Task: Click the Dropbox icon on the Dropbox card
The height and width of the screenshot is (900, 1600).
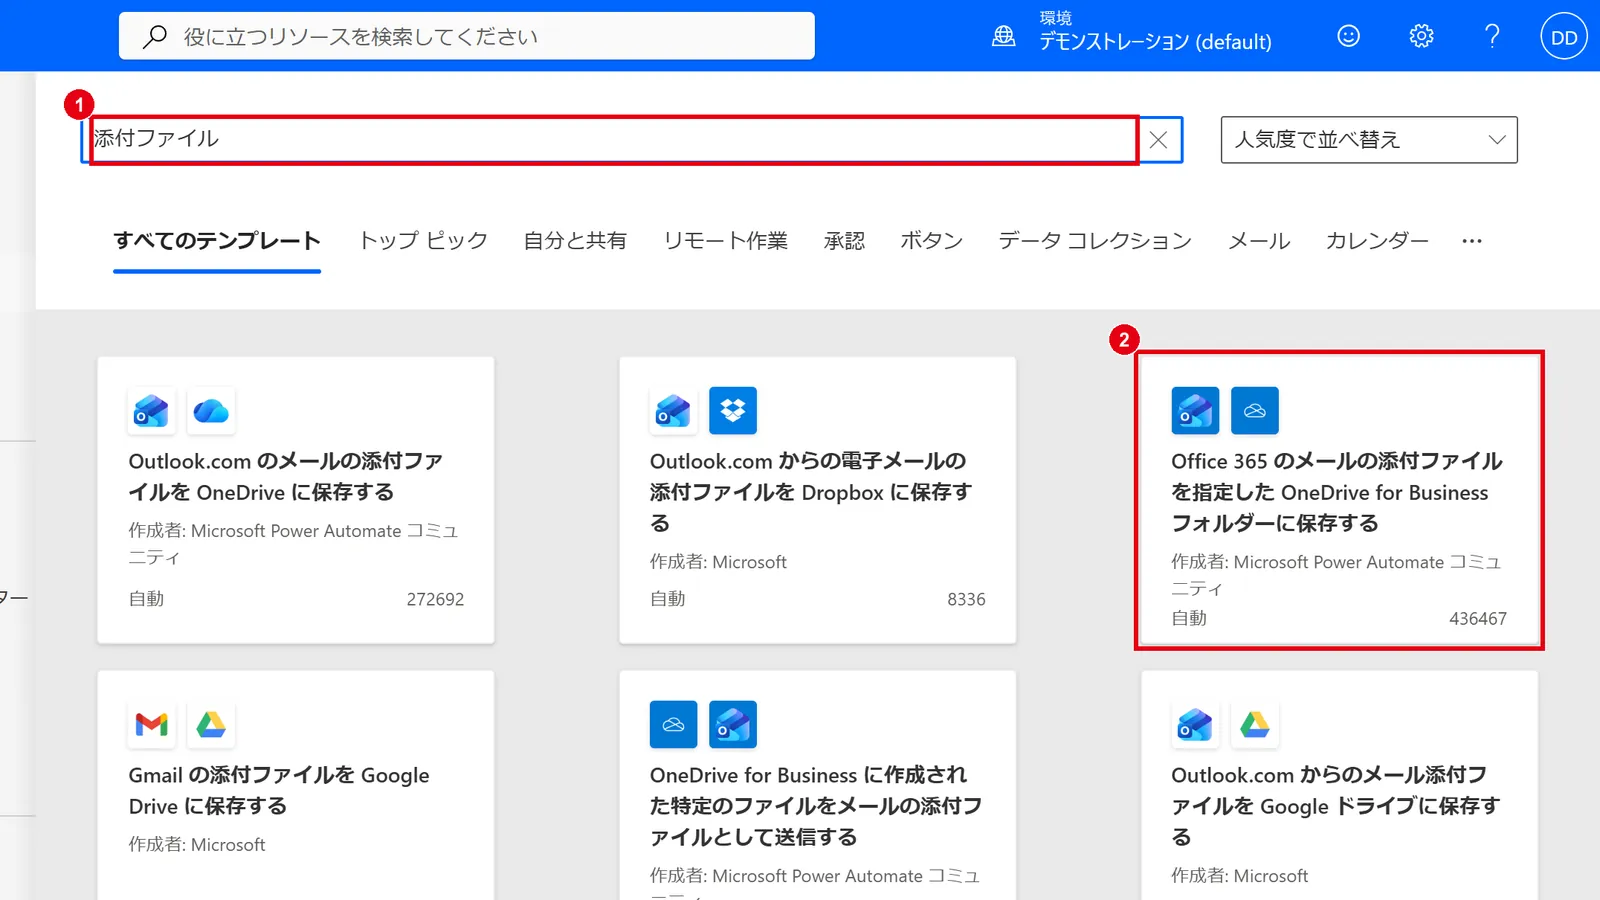Action: (733, 411)
